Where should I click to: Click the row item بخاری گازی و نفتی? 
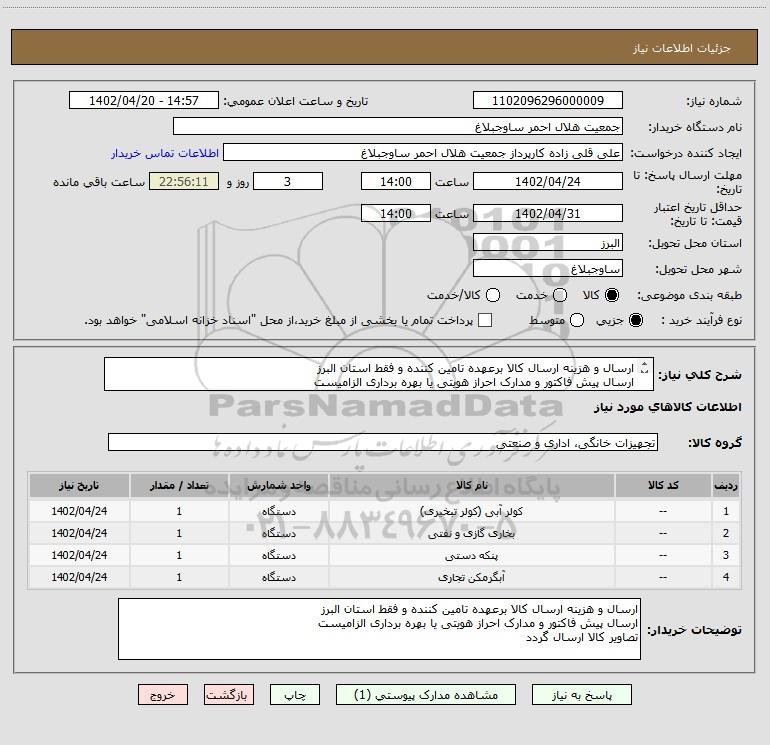471,533
